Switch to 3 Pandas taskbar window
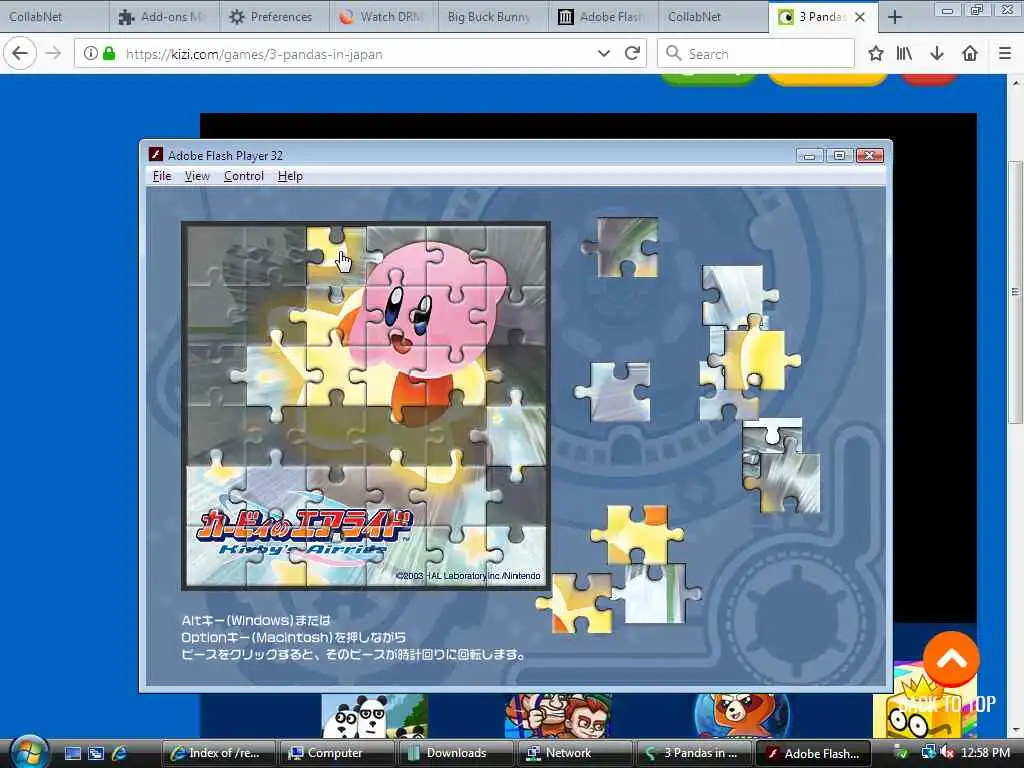The width and height of the screenshot is (1024, 768). click(693, 753)
